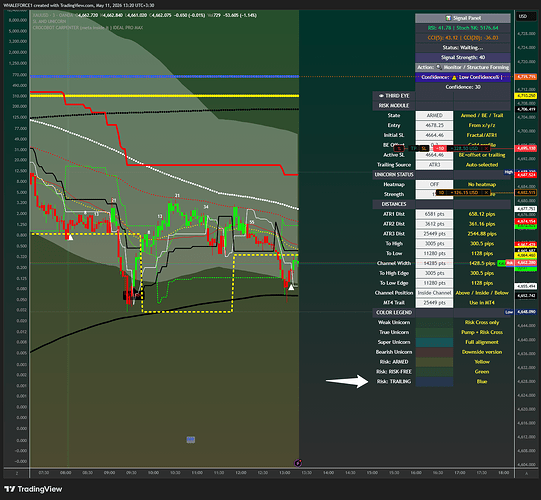Click the THIRD EYE section header
The height and width of the screenshot is (500, 541).
[394, 96]
